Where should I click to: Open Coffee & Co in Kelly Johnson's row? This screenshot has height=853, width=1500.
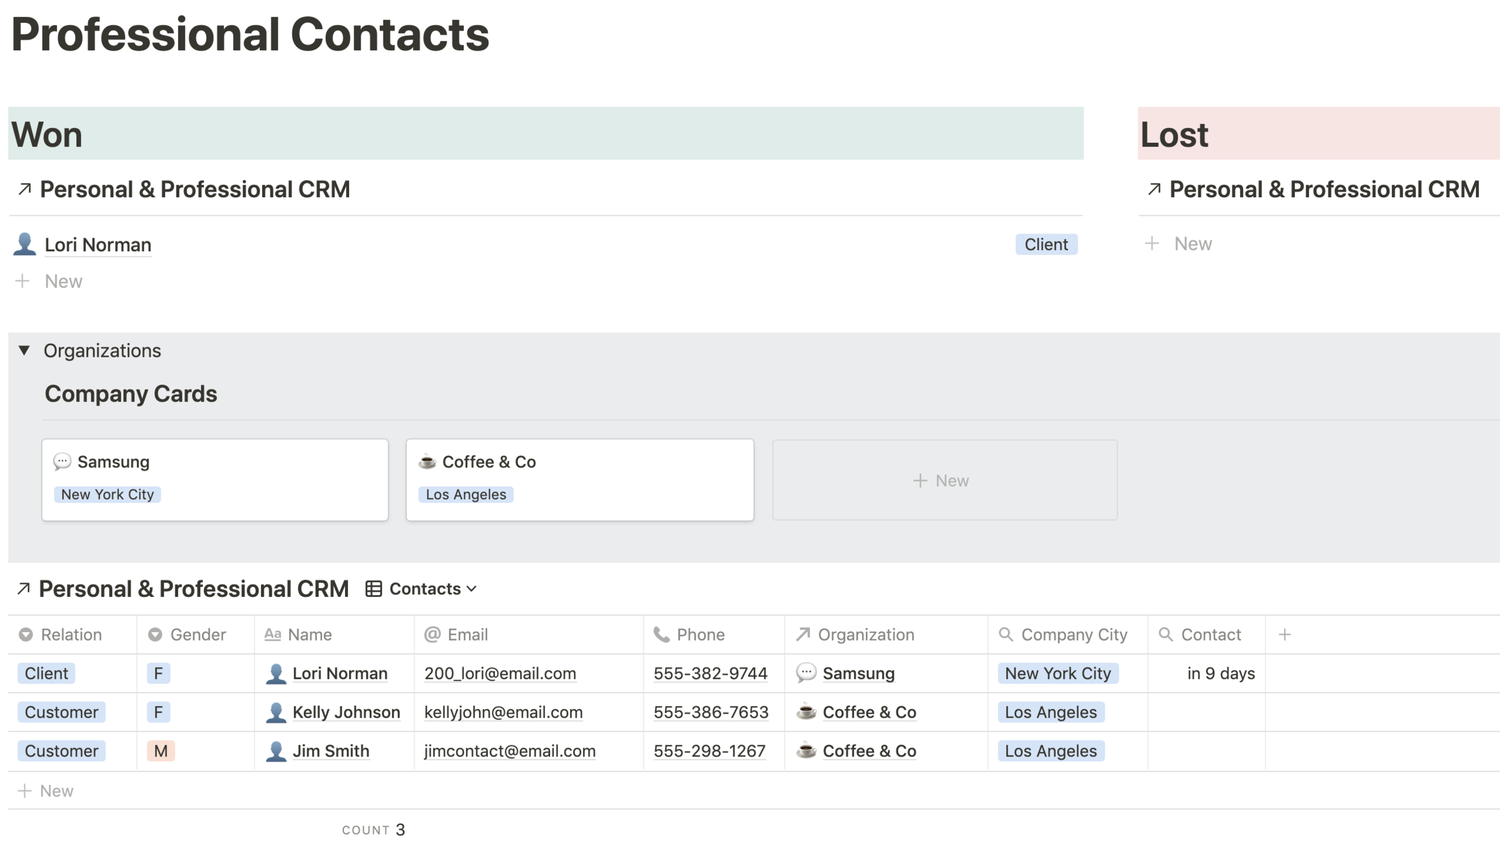[x=869, y=712]
